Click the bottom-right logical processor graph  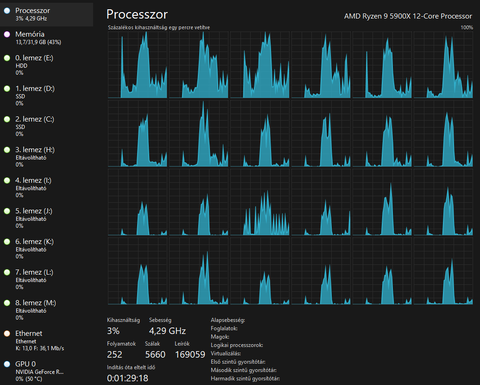(443, 271)
